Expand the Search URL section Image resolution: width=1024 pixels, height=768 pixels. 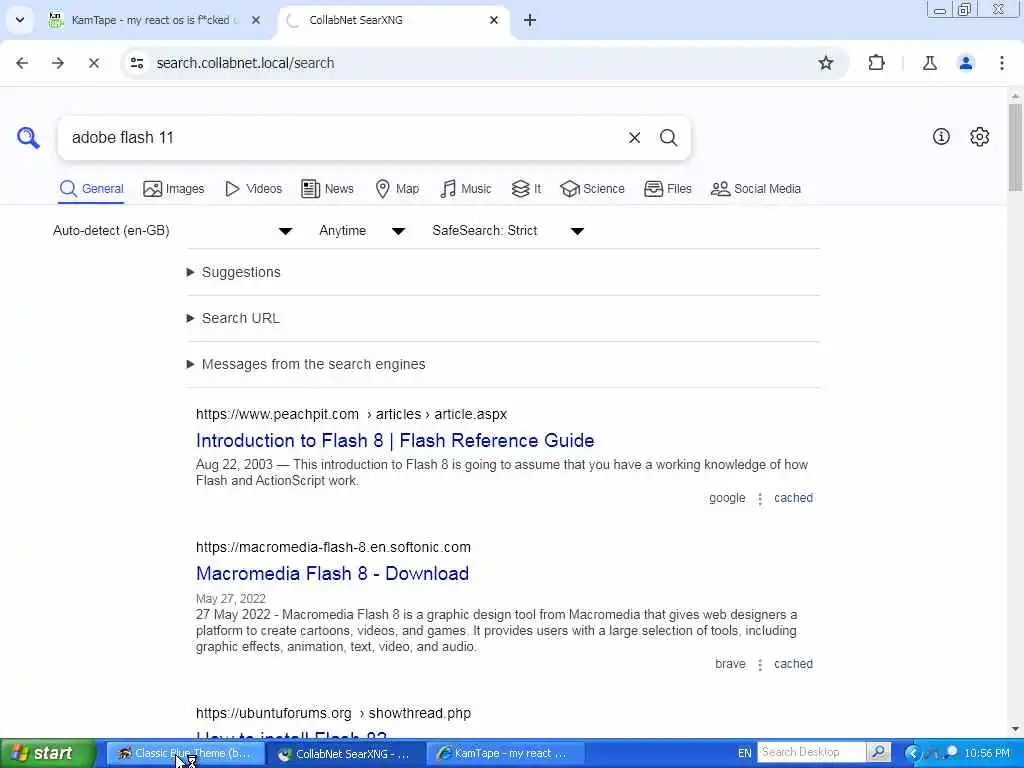(233, 318)
